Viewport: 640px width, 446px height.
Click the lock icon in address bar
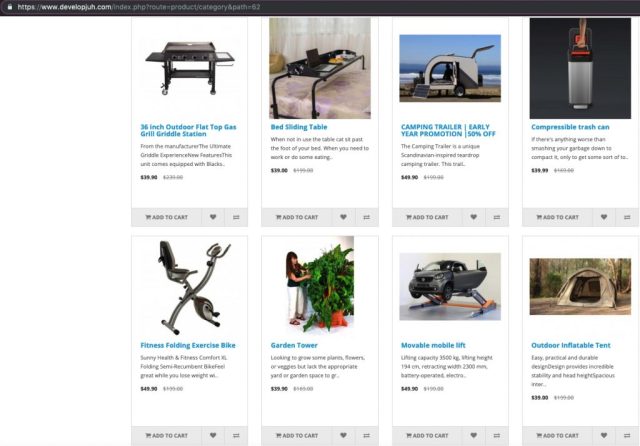10,7
